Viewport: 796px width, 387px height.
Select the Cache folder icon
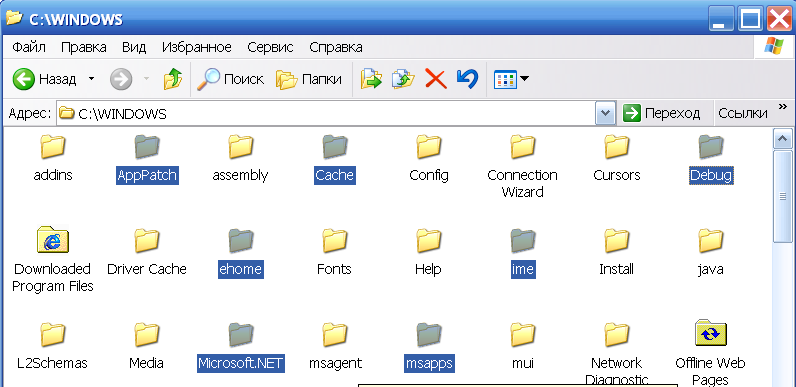coord(335,146)
